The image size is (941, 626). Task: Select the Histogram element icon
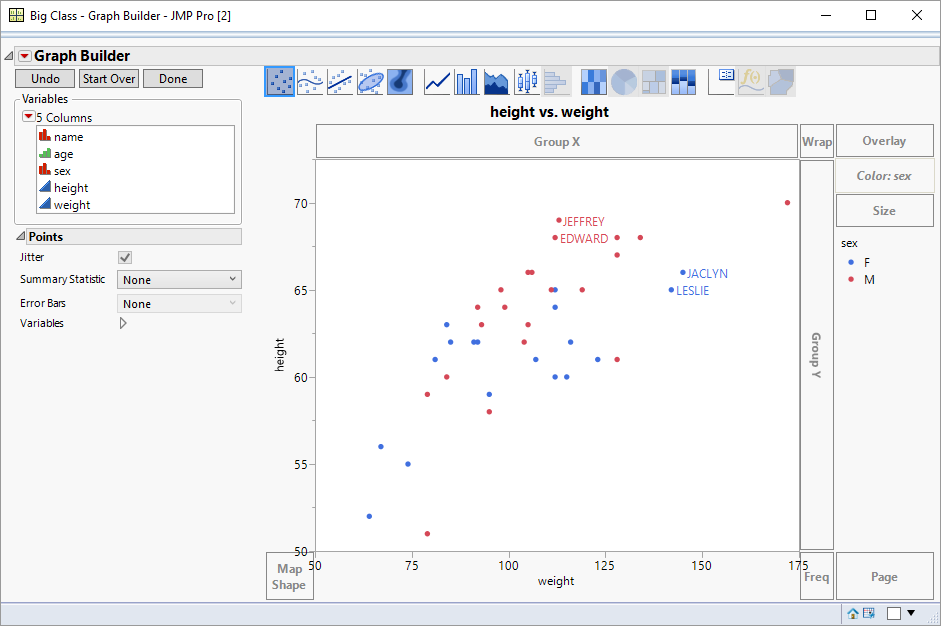[x=556, y=81]
